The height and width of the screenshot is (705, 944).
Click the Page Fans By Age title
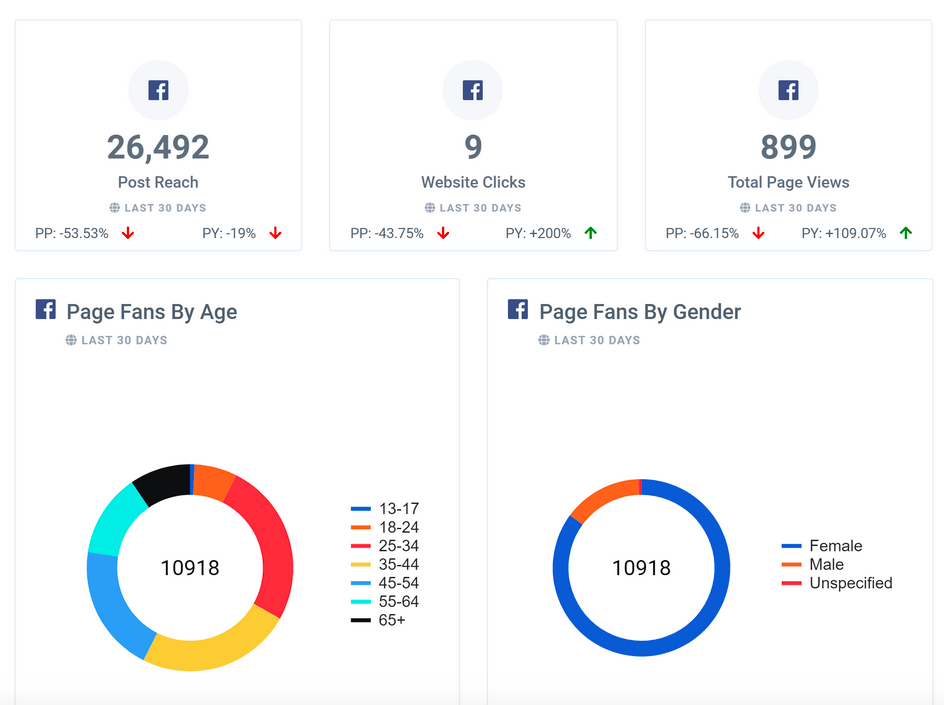tap(152, 312)
